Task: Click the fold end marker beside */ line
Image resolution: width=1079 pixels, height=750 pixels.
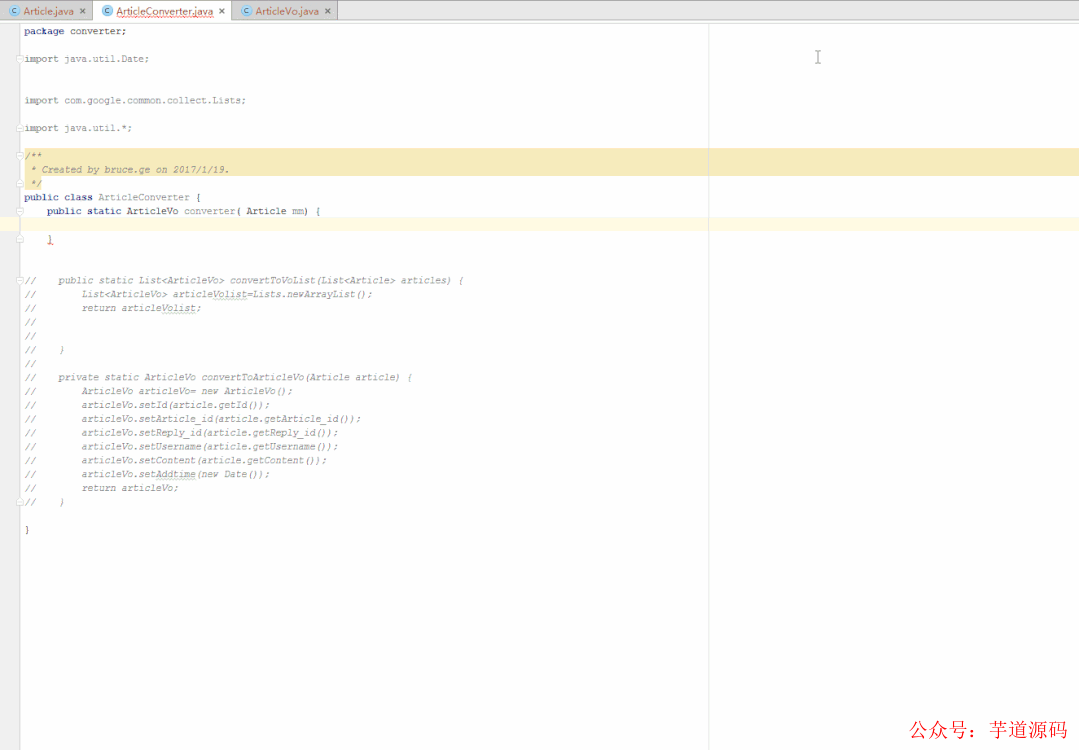Action: point(20,183)
